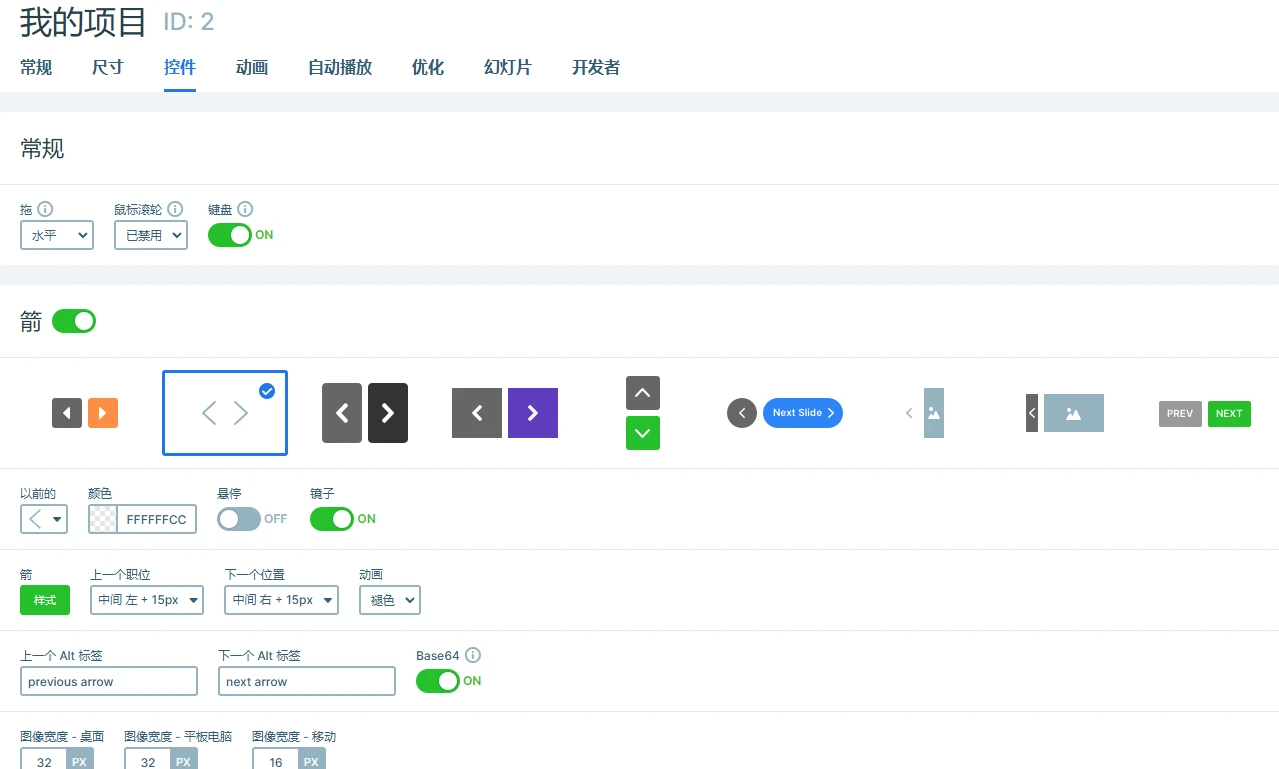Open the 鼠标滚轮 mouse wheel dropdown
This screenshot has height=769, width=1279.
(x=150, y=235)
